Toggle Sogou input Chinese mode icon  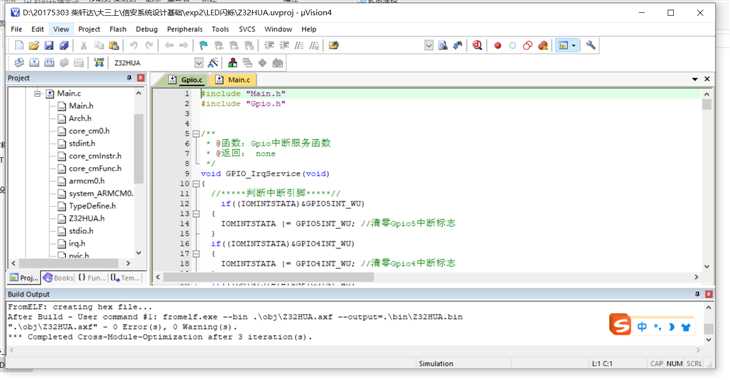tap(642, 326)
